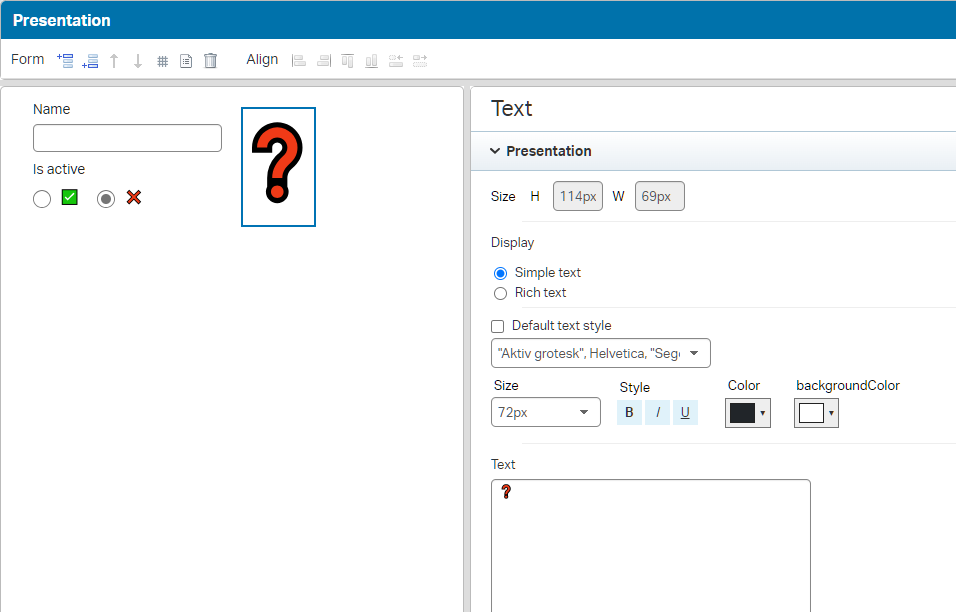Click the move up arrow icon
Viewport: 956px width, 612px height.
pos(114,61)
